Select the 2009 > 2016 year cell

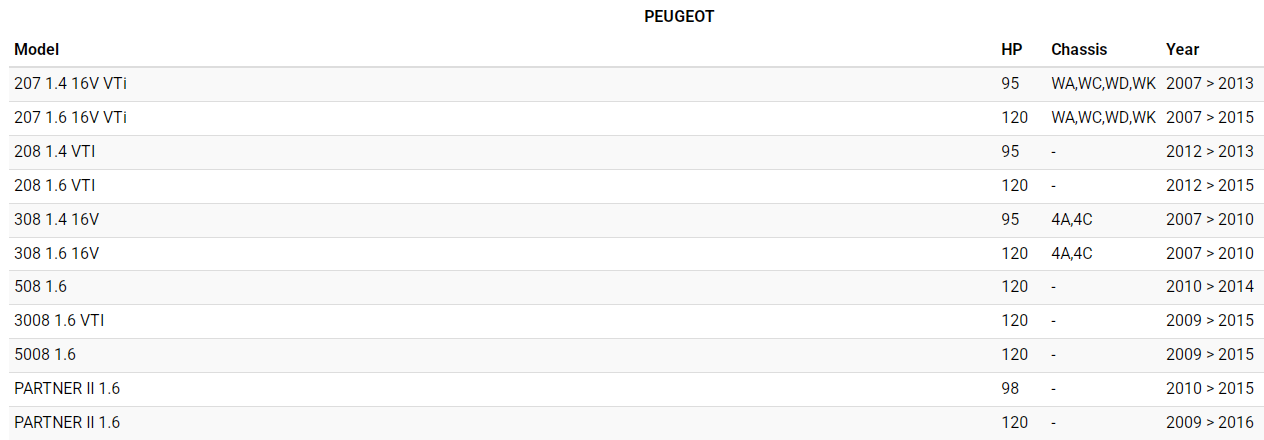(1209, 423)
